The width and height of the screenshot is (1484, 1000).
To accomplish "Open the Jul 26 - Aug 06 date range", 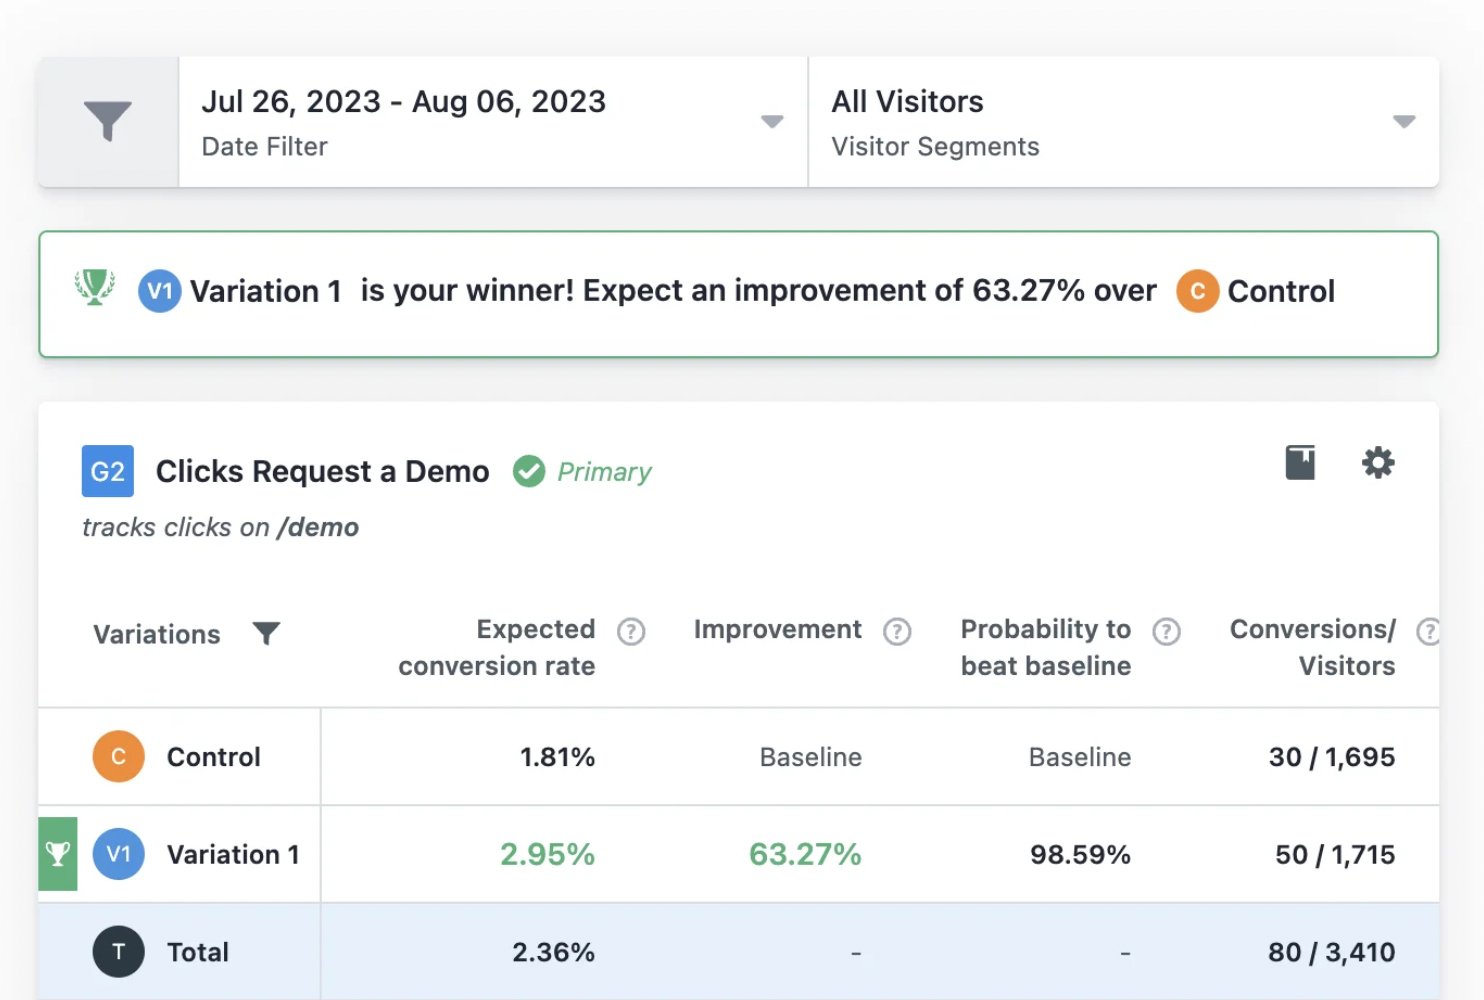I will (x=404, y=101).
